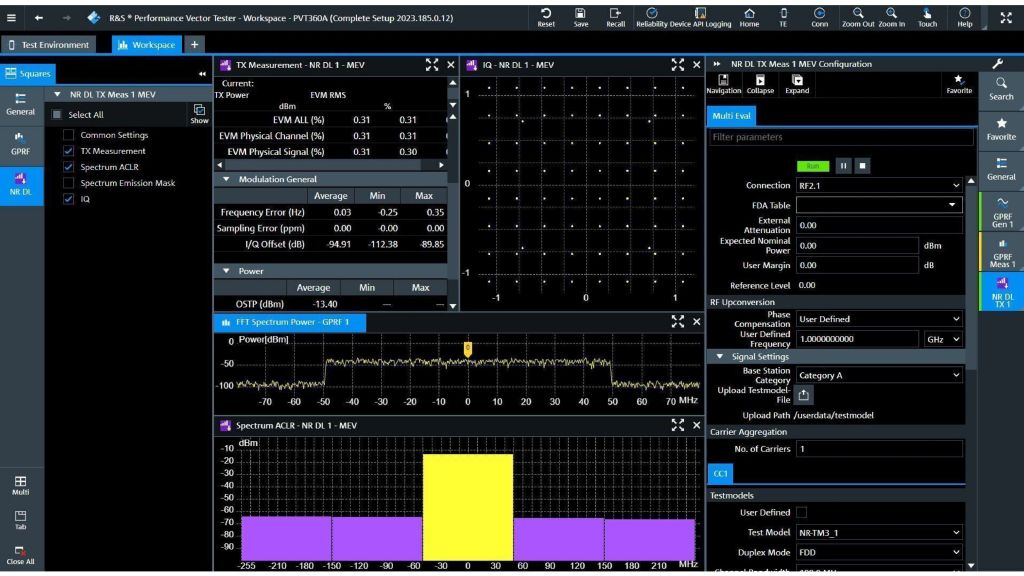Open the GPRF section in left sidebar
The image size is (1024, 576).
coord(20,144)
